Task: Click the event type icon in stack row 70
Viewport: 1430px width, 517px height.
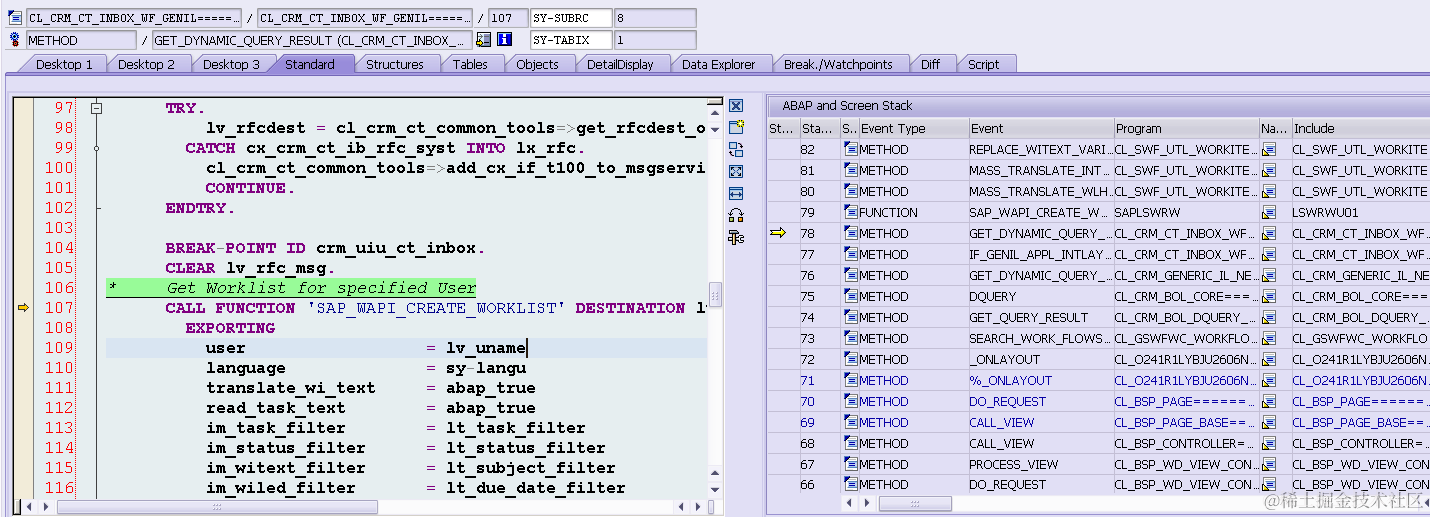Action: [x=851, y=401]
